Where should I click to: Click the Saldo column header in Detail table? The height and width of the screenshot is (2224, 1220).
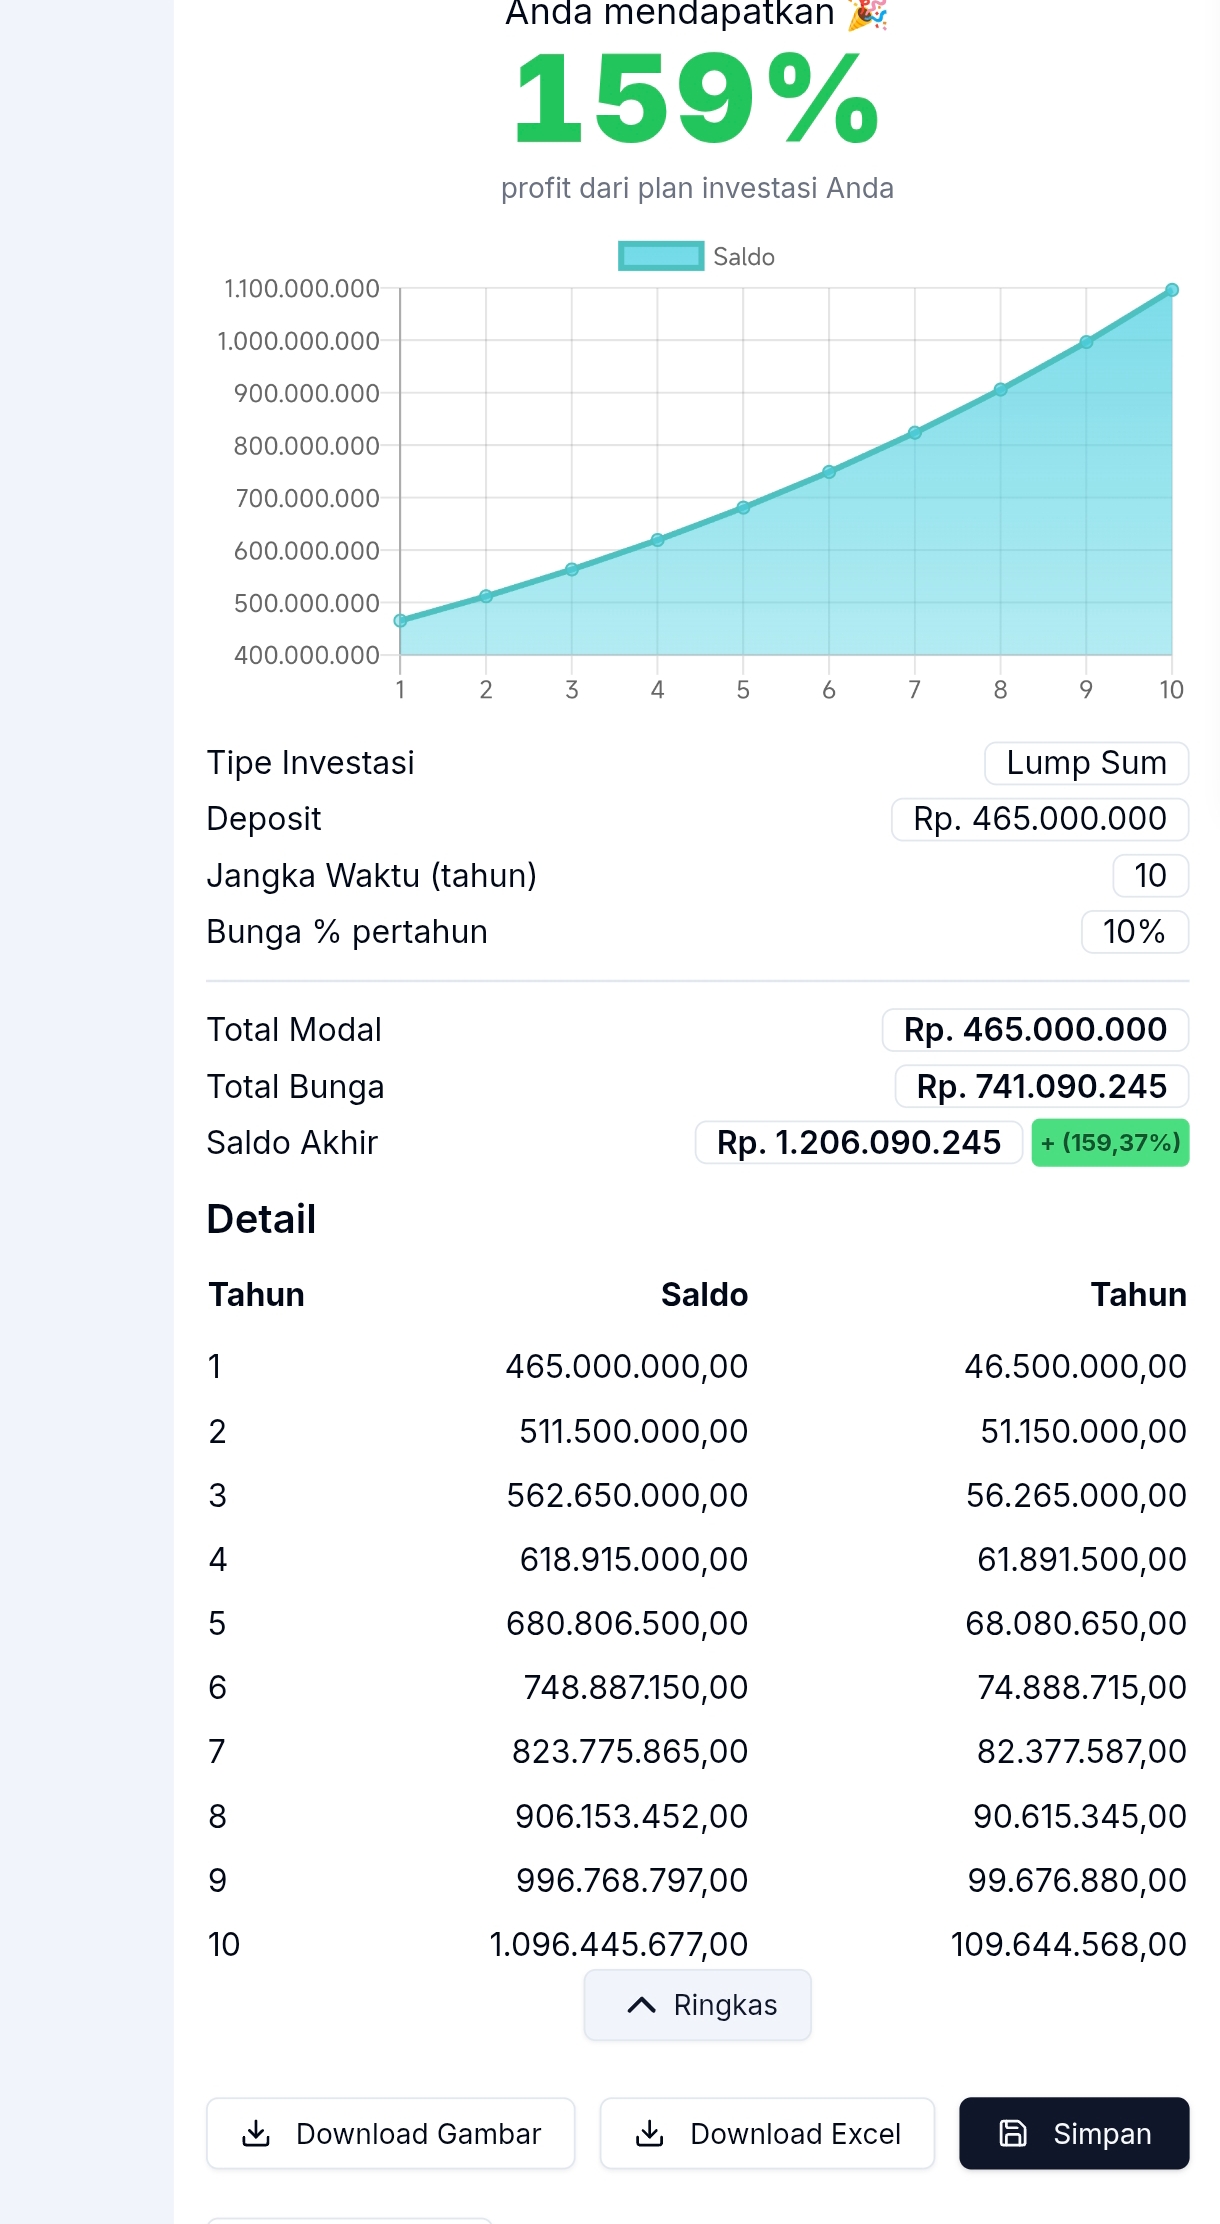click(704, 1295)
